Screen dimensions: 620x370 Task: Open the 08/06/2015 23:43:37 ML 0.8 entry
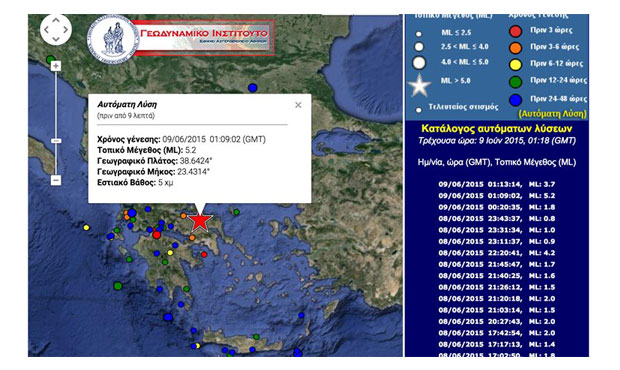[497, 219]
